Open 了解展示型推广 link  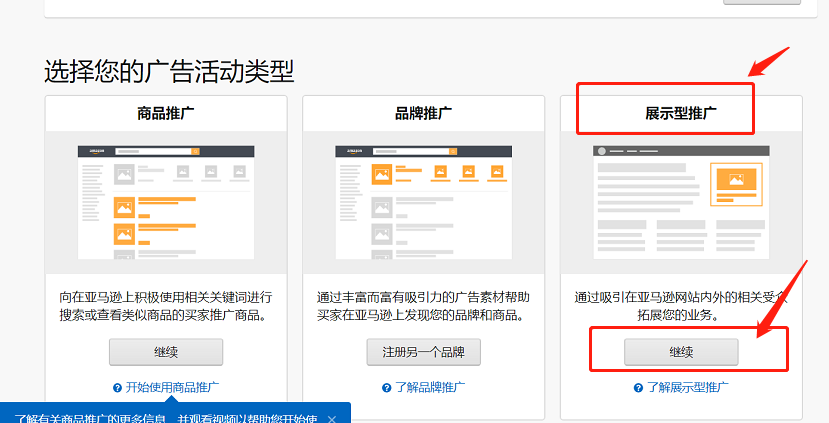tap(688, 388)
